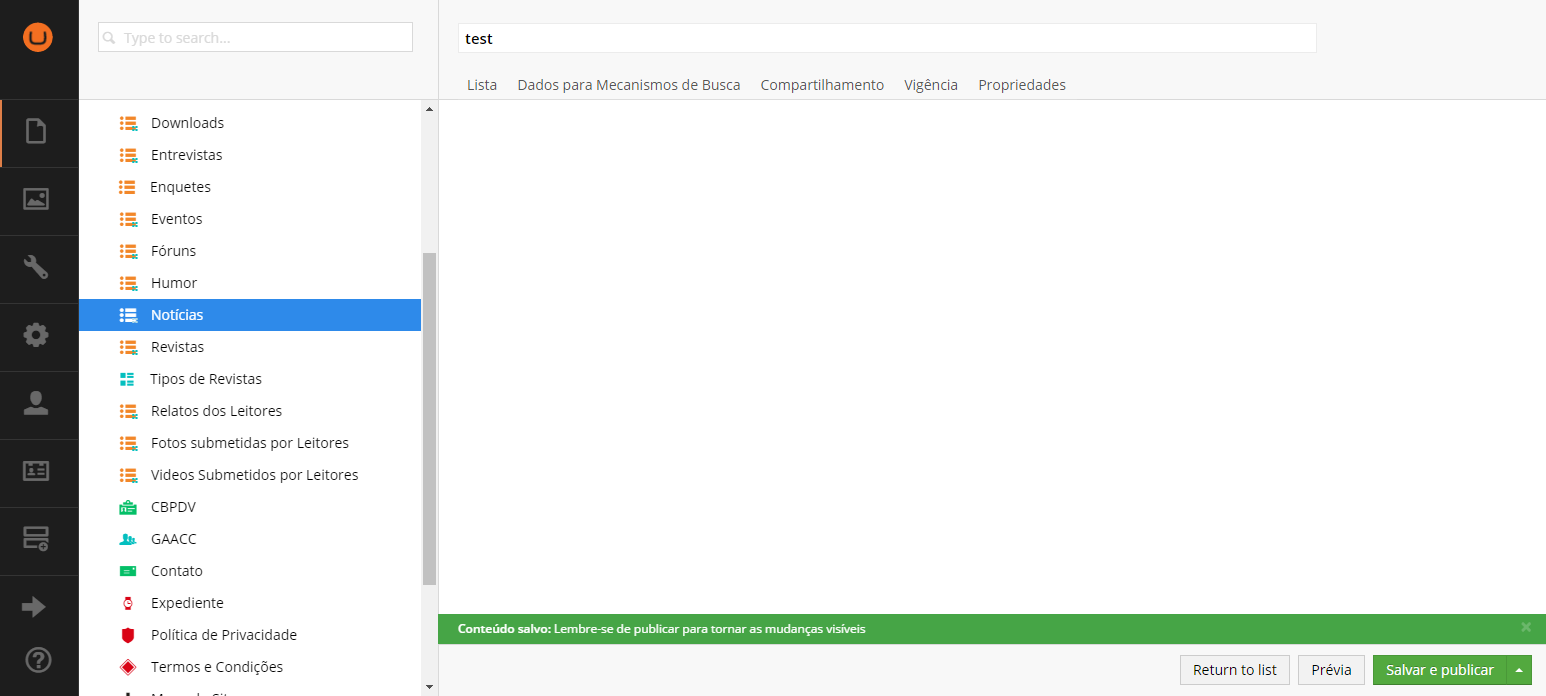Select Tipos de Revistas text
The width and height of the screenshot is (1546, 696).
click(x=206, y=379)
